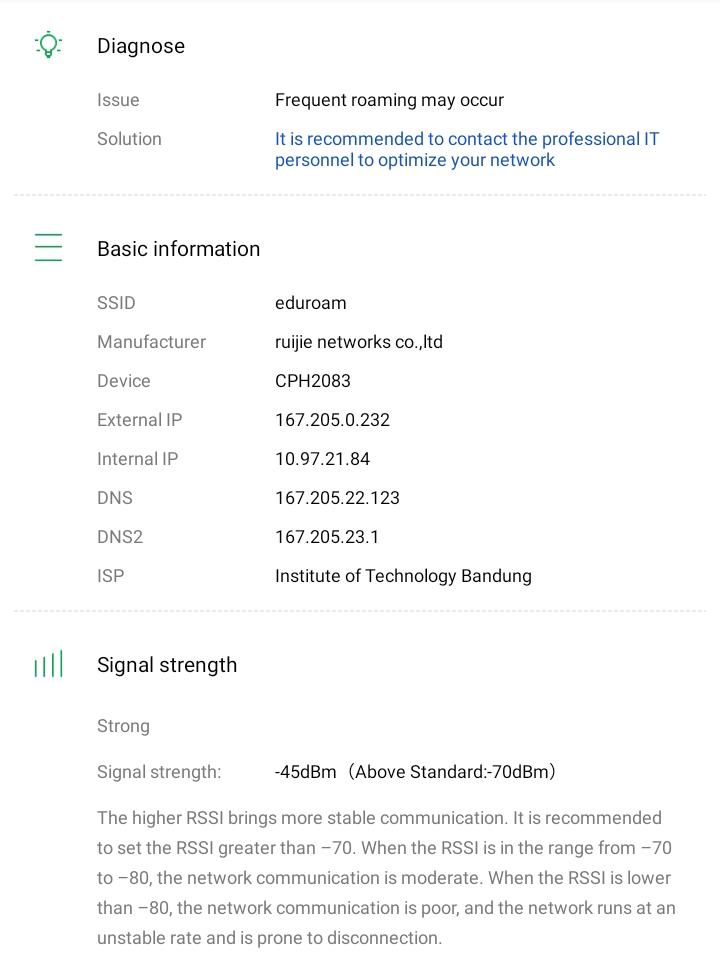
Task: Tap the eduroam SSID value
Action: point(310,303)
